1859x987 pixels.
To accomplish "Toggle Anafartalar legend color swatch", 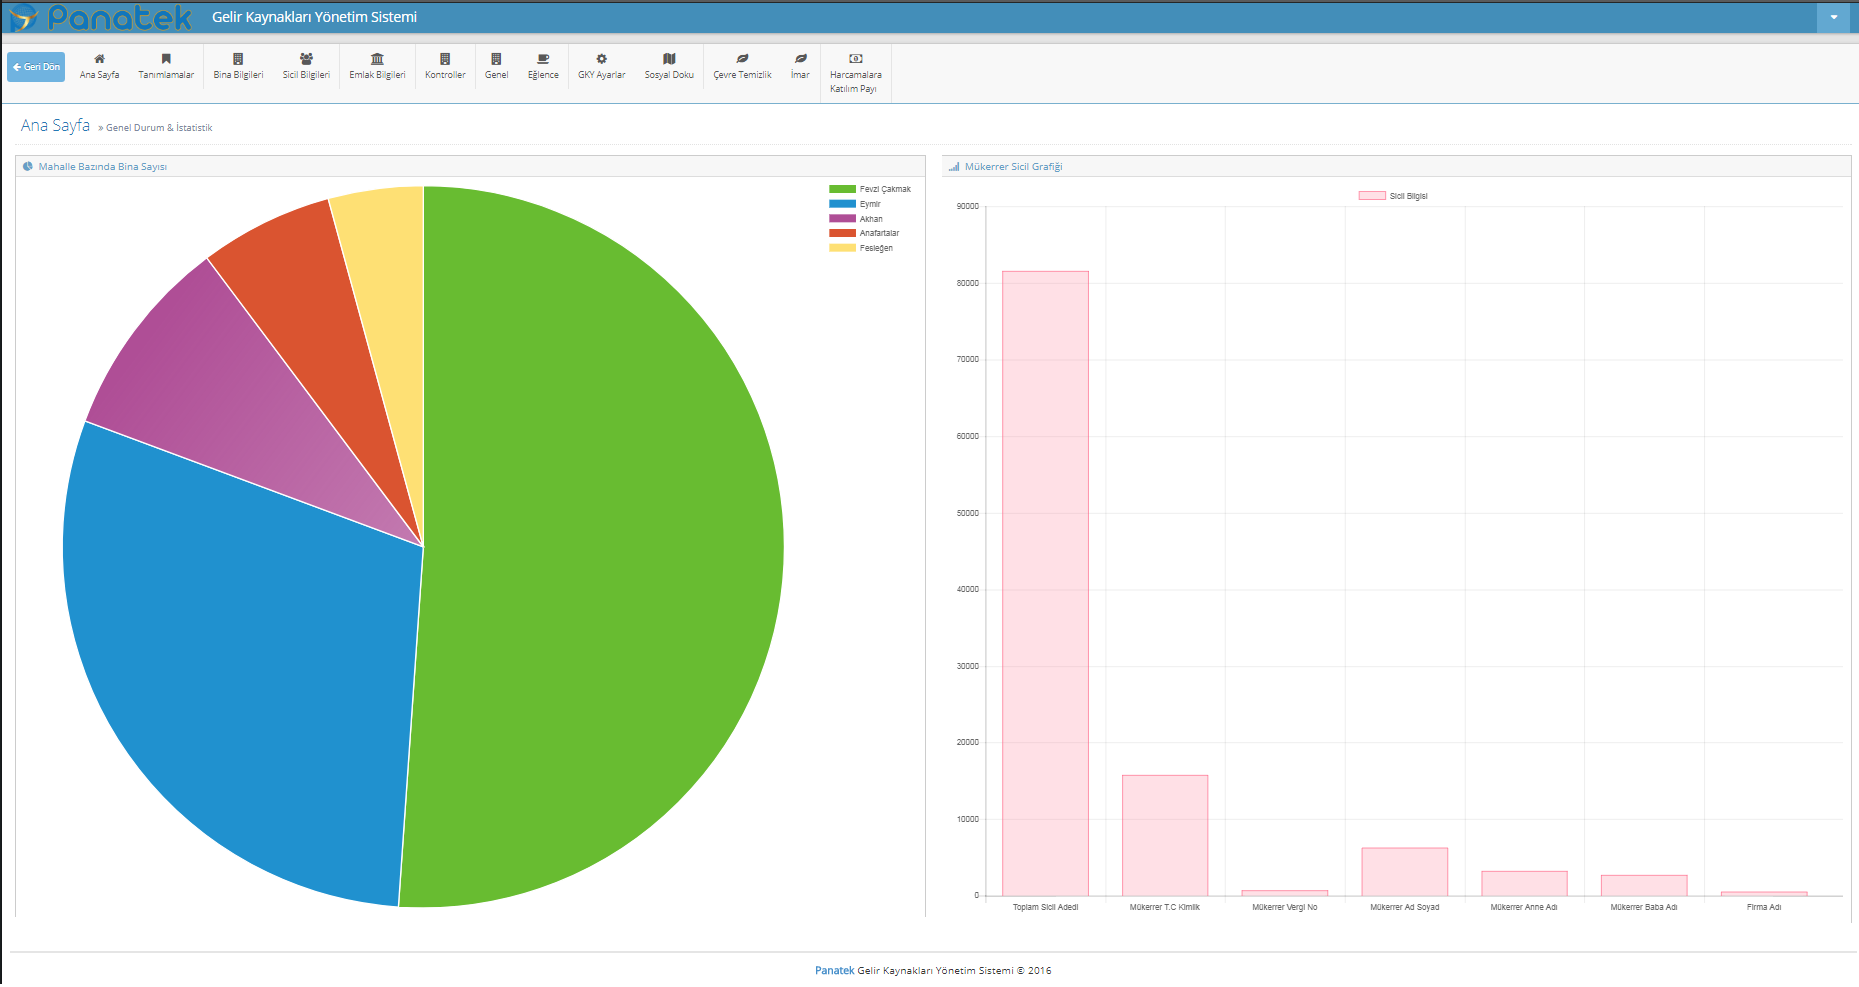I will click(x=842, y=233).
